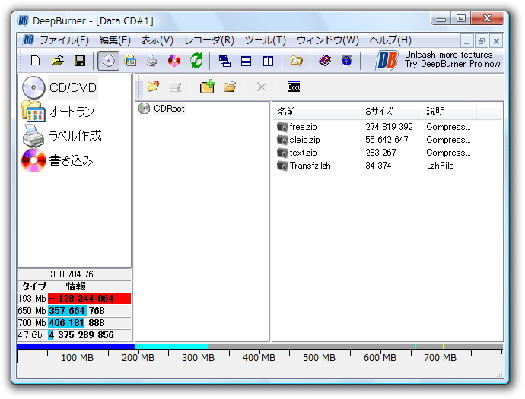Click the file size value 274 319 393
The image size is (525, 399).
pos(389,127)
